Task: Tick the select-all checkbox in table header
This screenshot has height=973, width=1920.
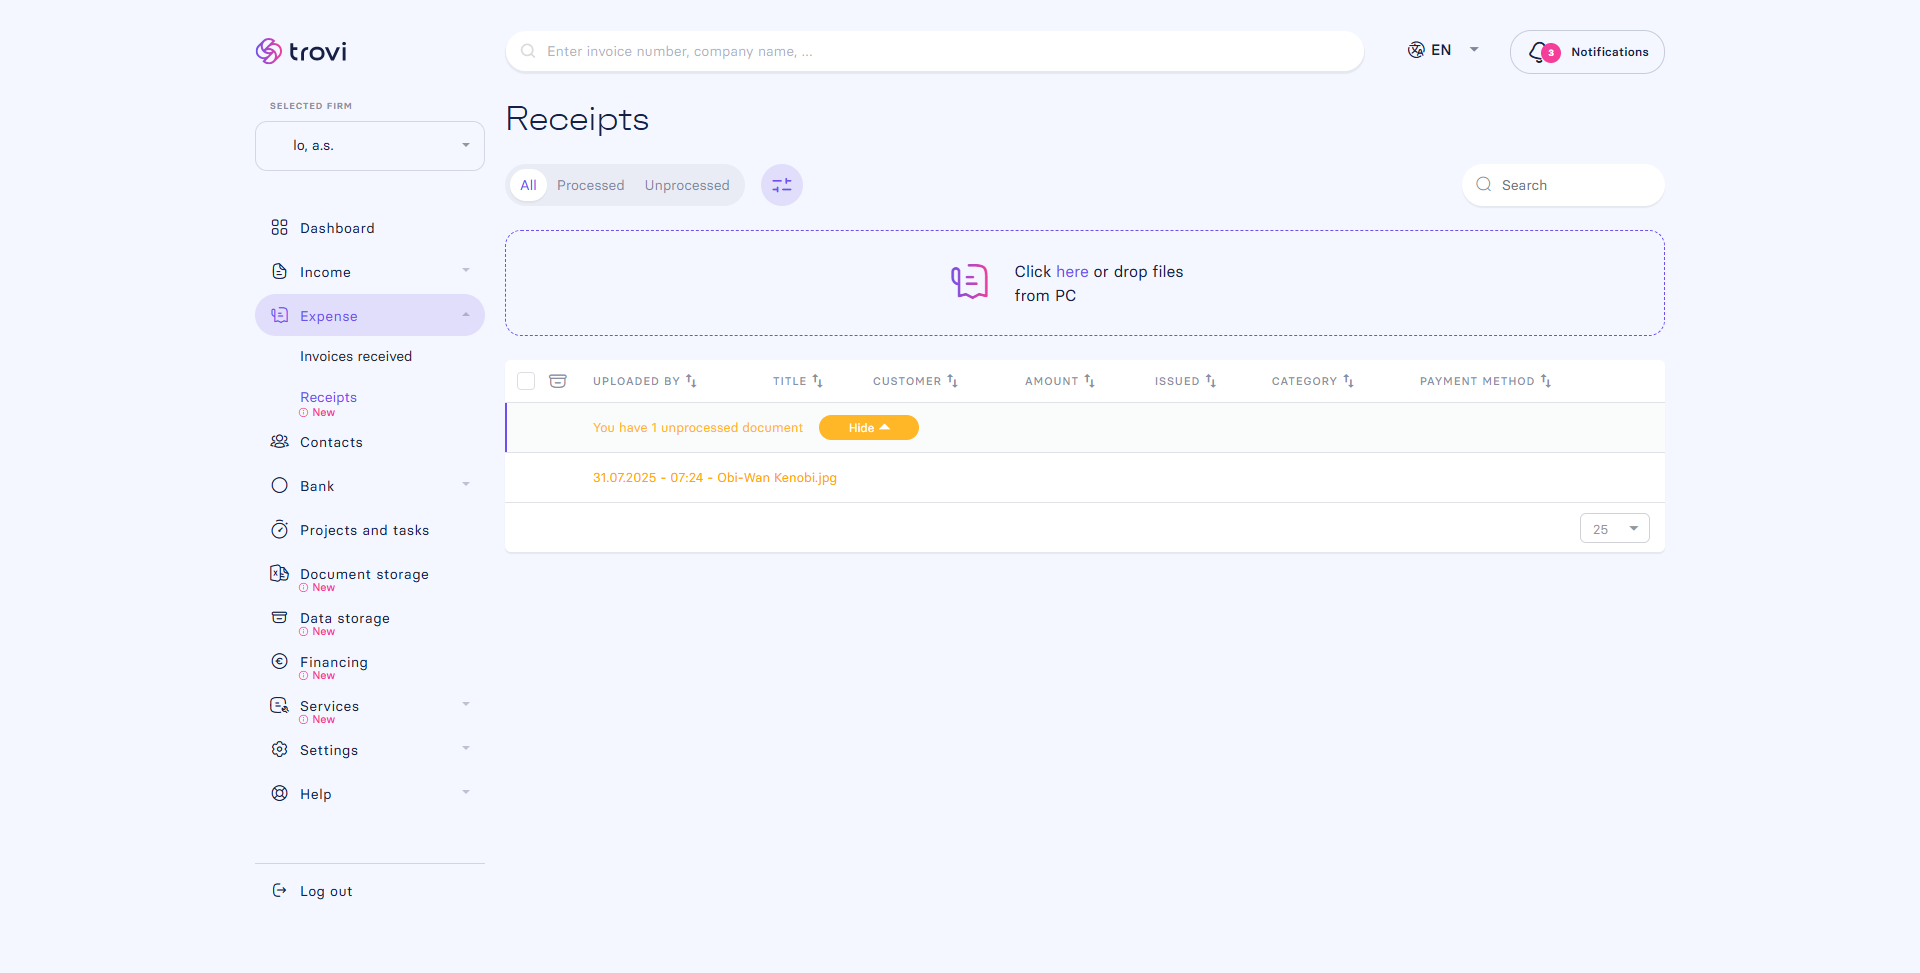Action: coord(526,381)
